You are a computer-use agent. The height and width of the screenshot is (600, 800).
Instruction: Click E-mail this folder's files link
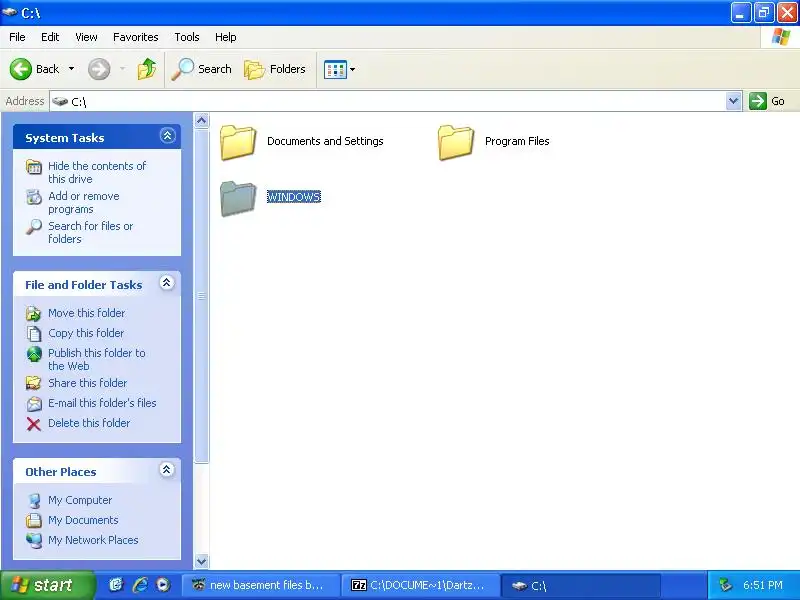102,403
